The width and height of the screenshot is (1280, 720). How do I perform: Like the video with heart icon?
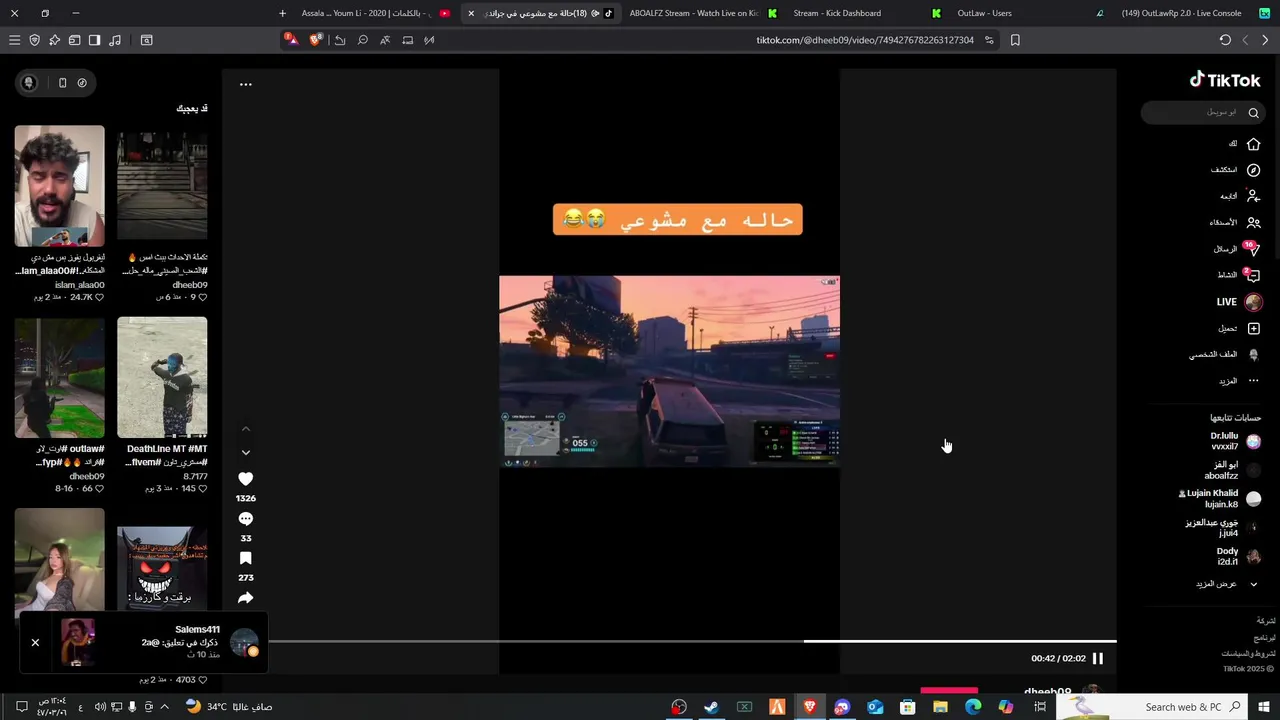[245, 479]
